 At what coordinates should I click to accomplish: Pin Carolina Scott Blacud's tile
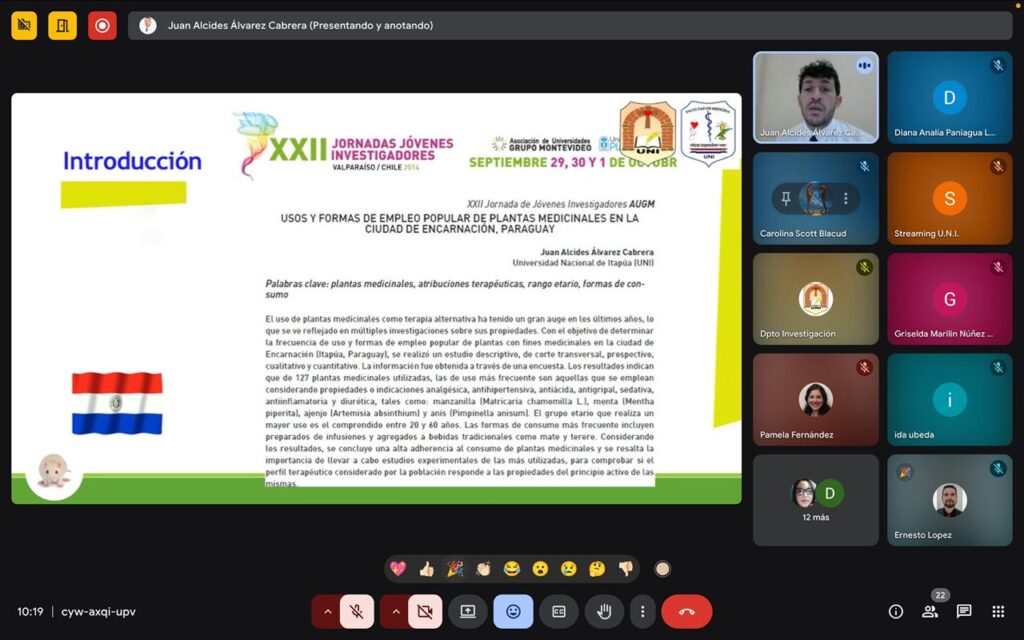click(786, 198)
